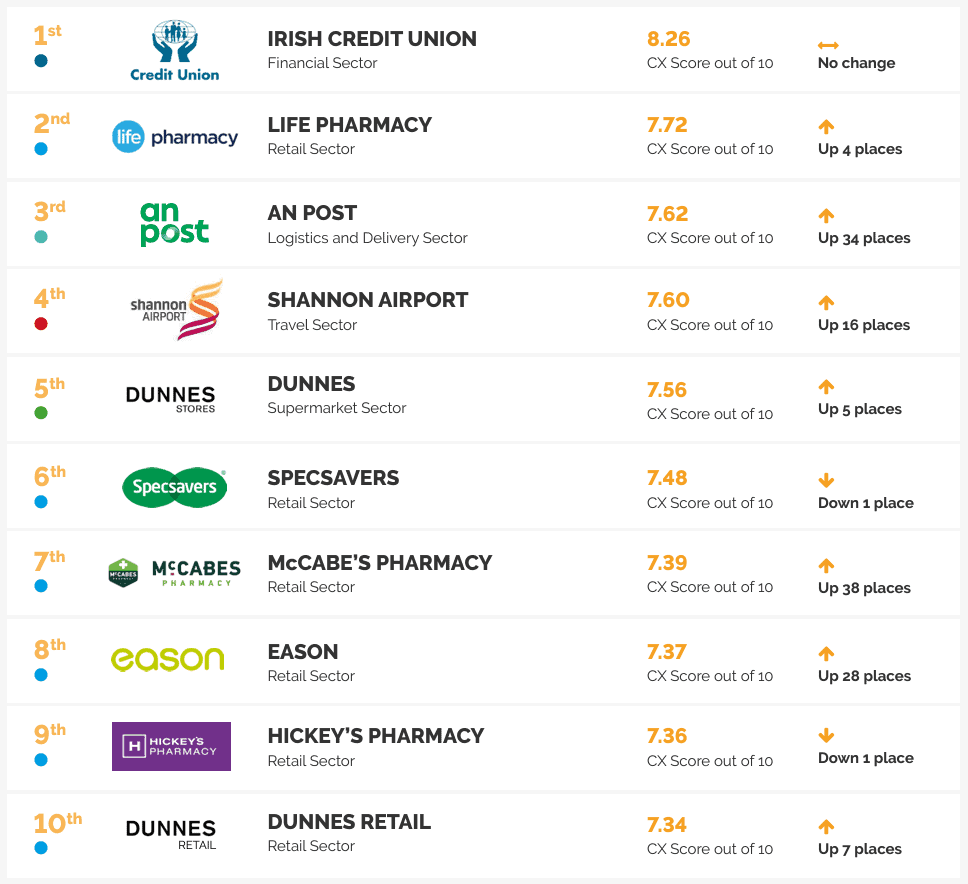Click the Shannon Airport logo

tap(177, 310)
